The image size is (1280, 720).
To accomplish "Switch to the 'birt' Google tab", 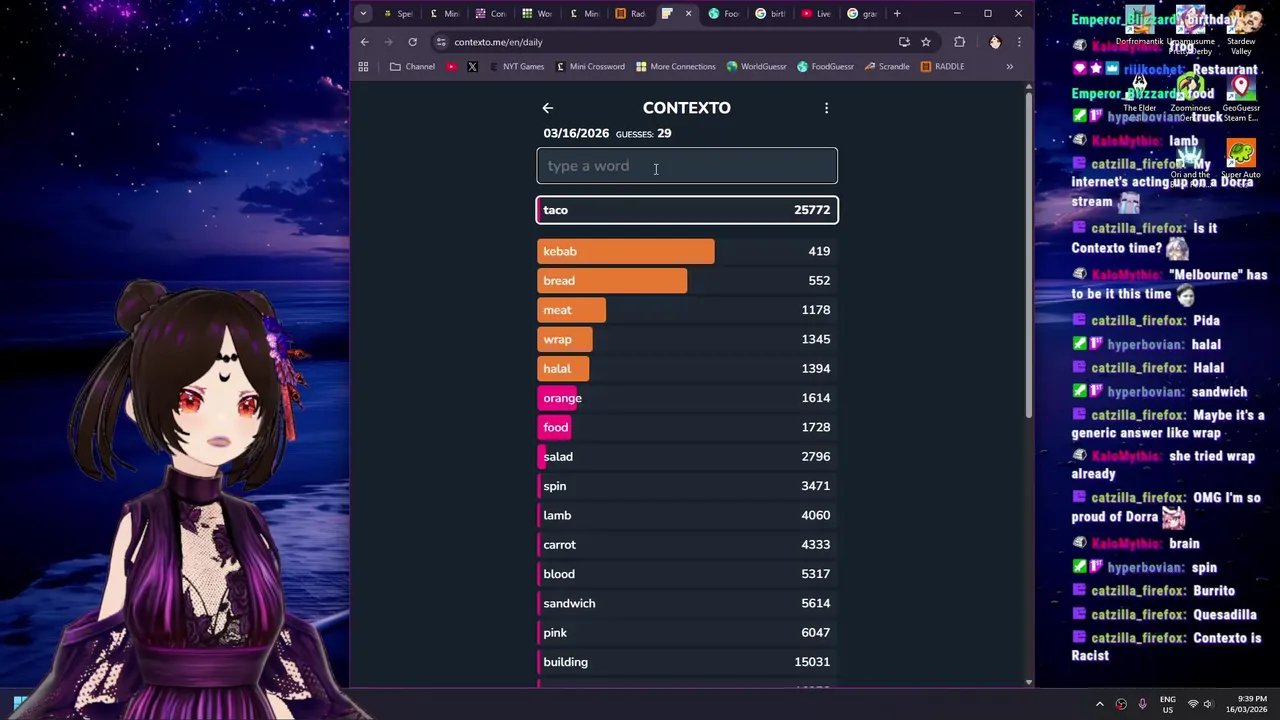I will click(x=770, y=13).
